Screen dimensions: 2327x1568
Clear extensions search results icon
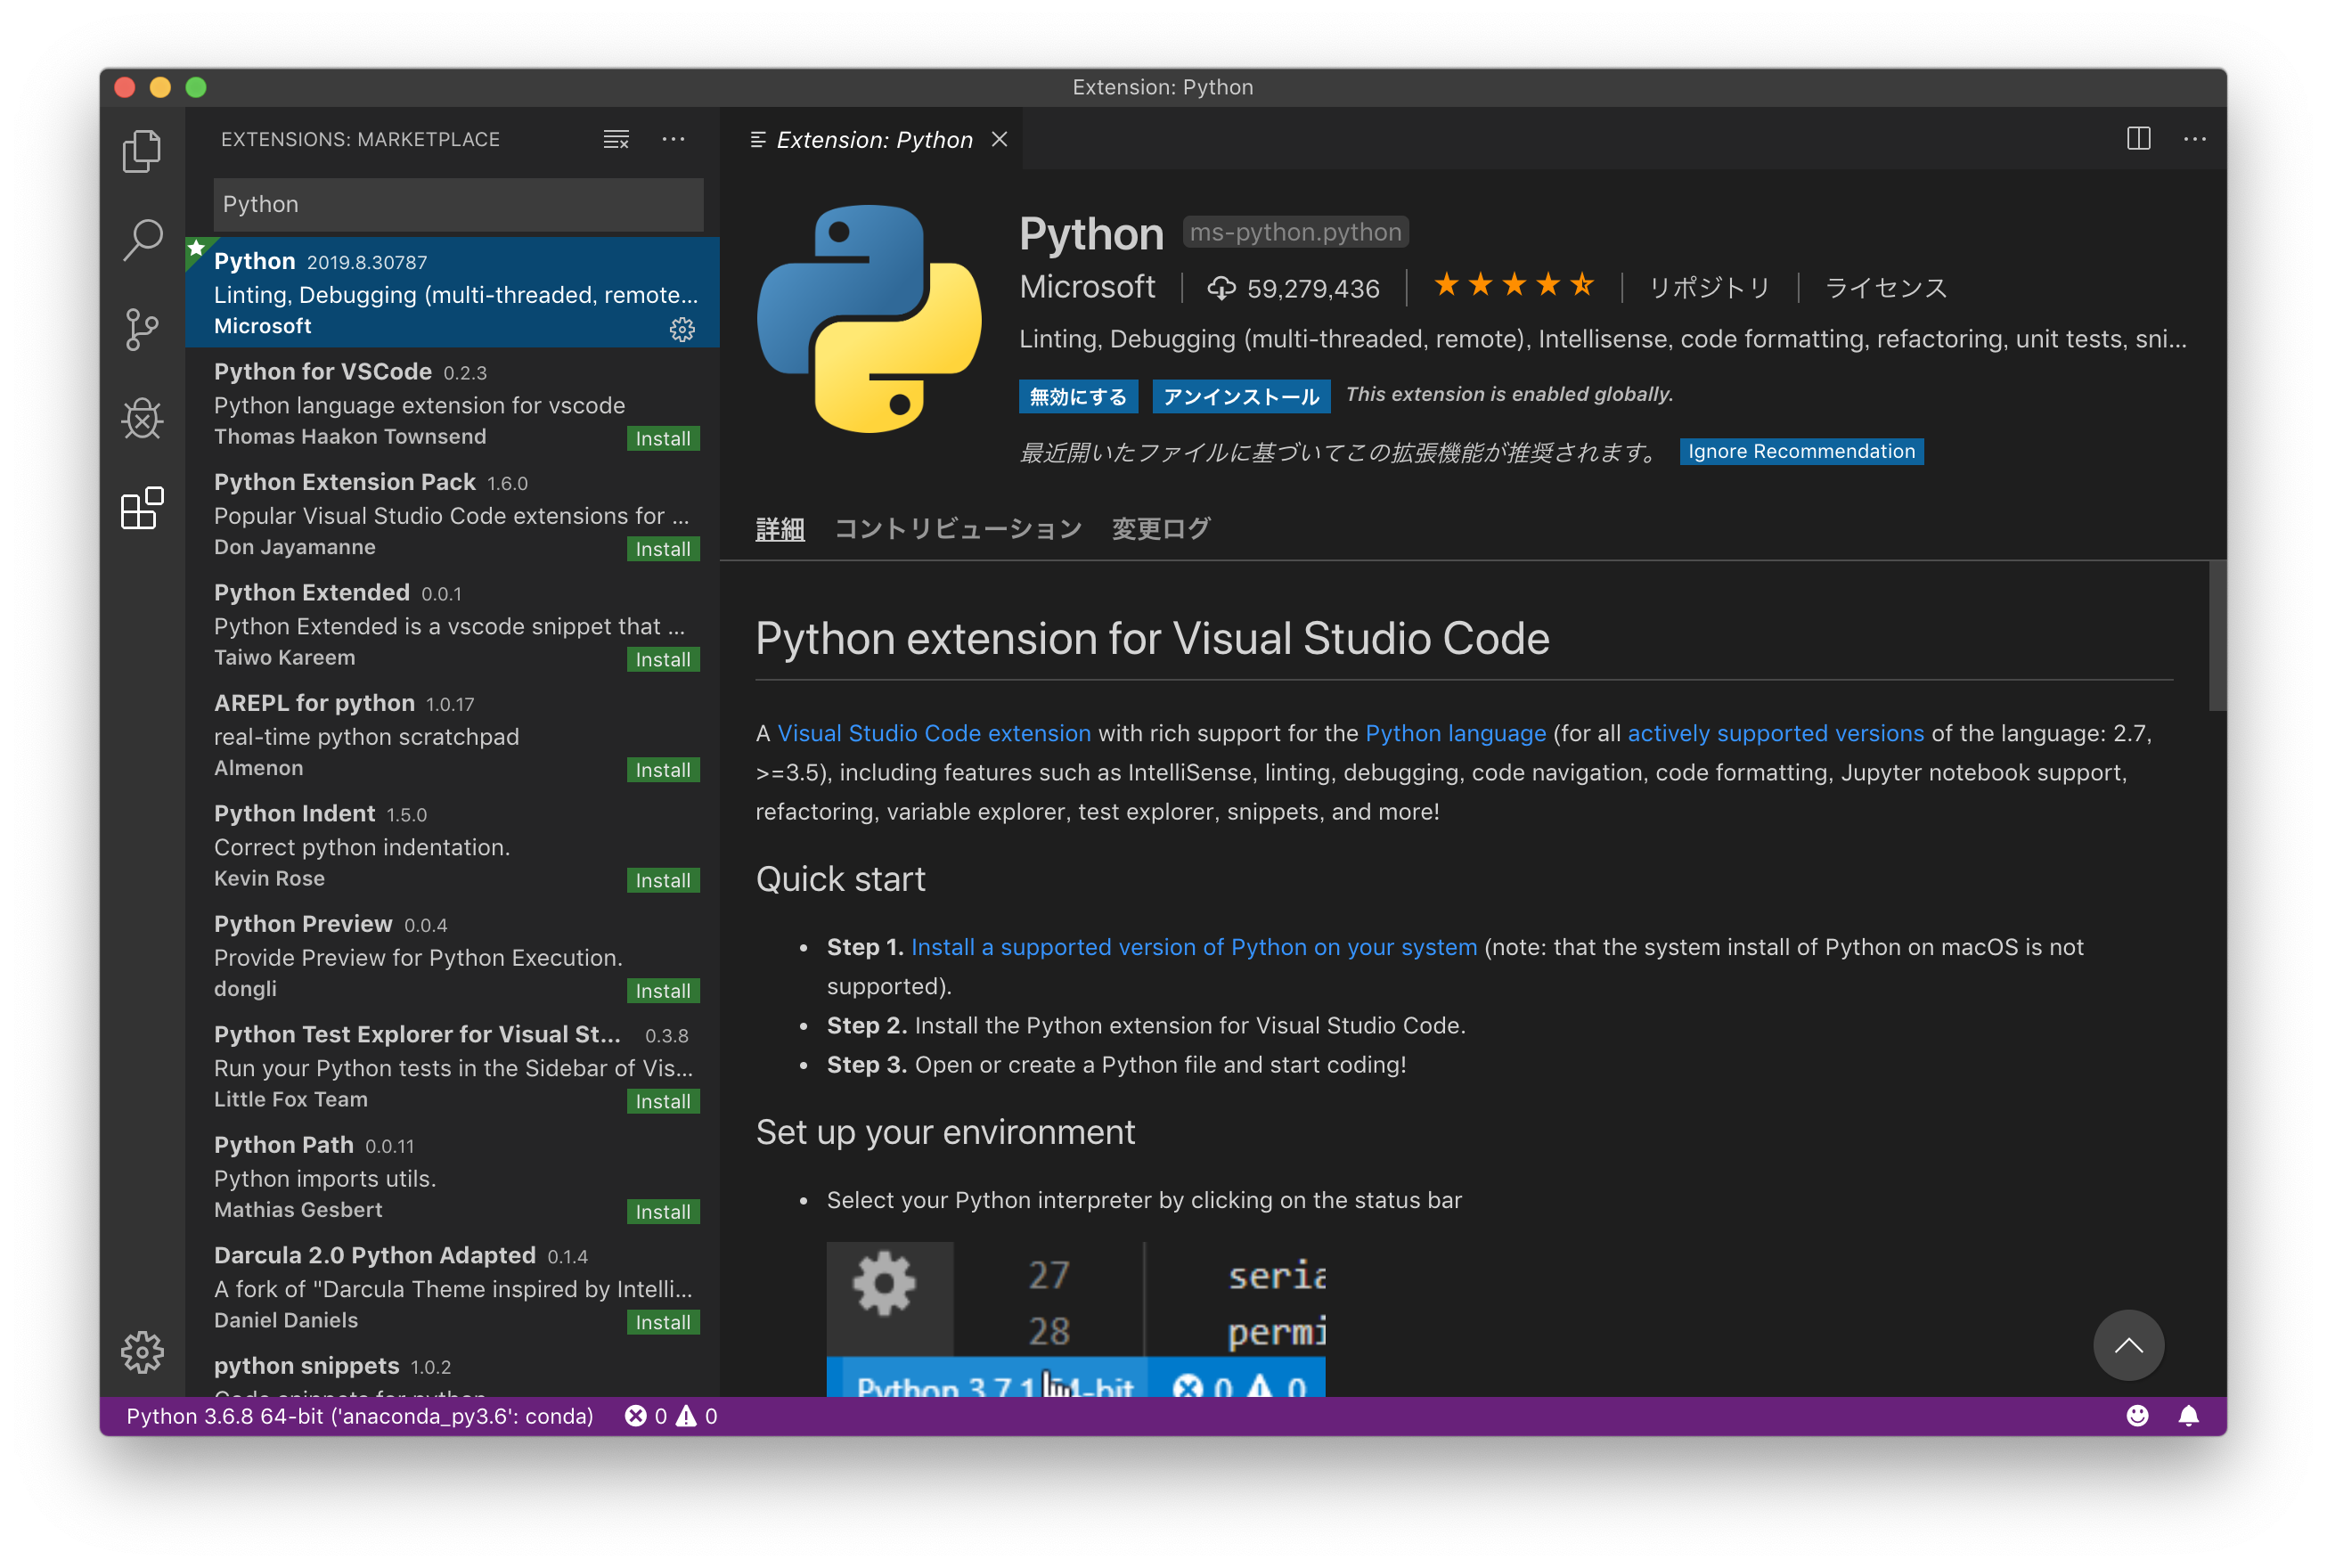coord(616,139)
